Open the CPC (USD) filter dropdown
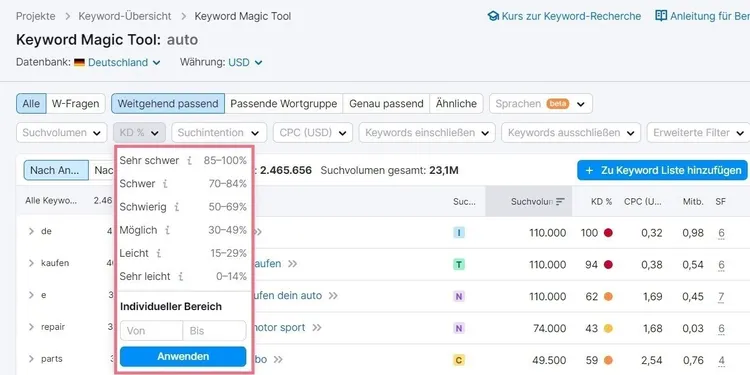750x375 pixels. tap(313, 132)
